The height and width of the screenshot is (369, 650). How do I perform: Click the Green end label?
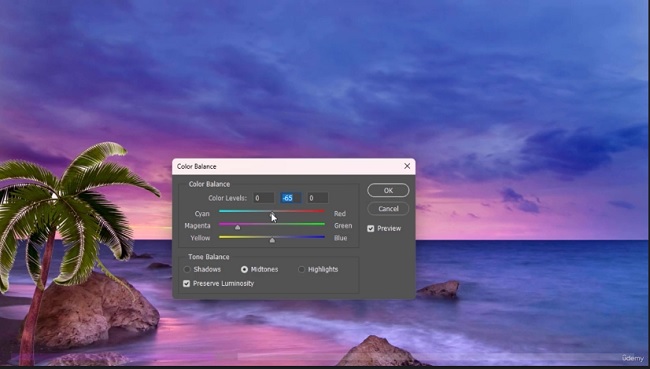point(343,226)
